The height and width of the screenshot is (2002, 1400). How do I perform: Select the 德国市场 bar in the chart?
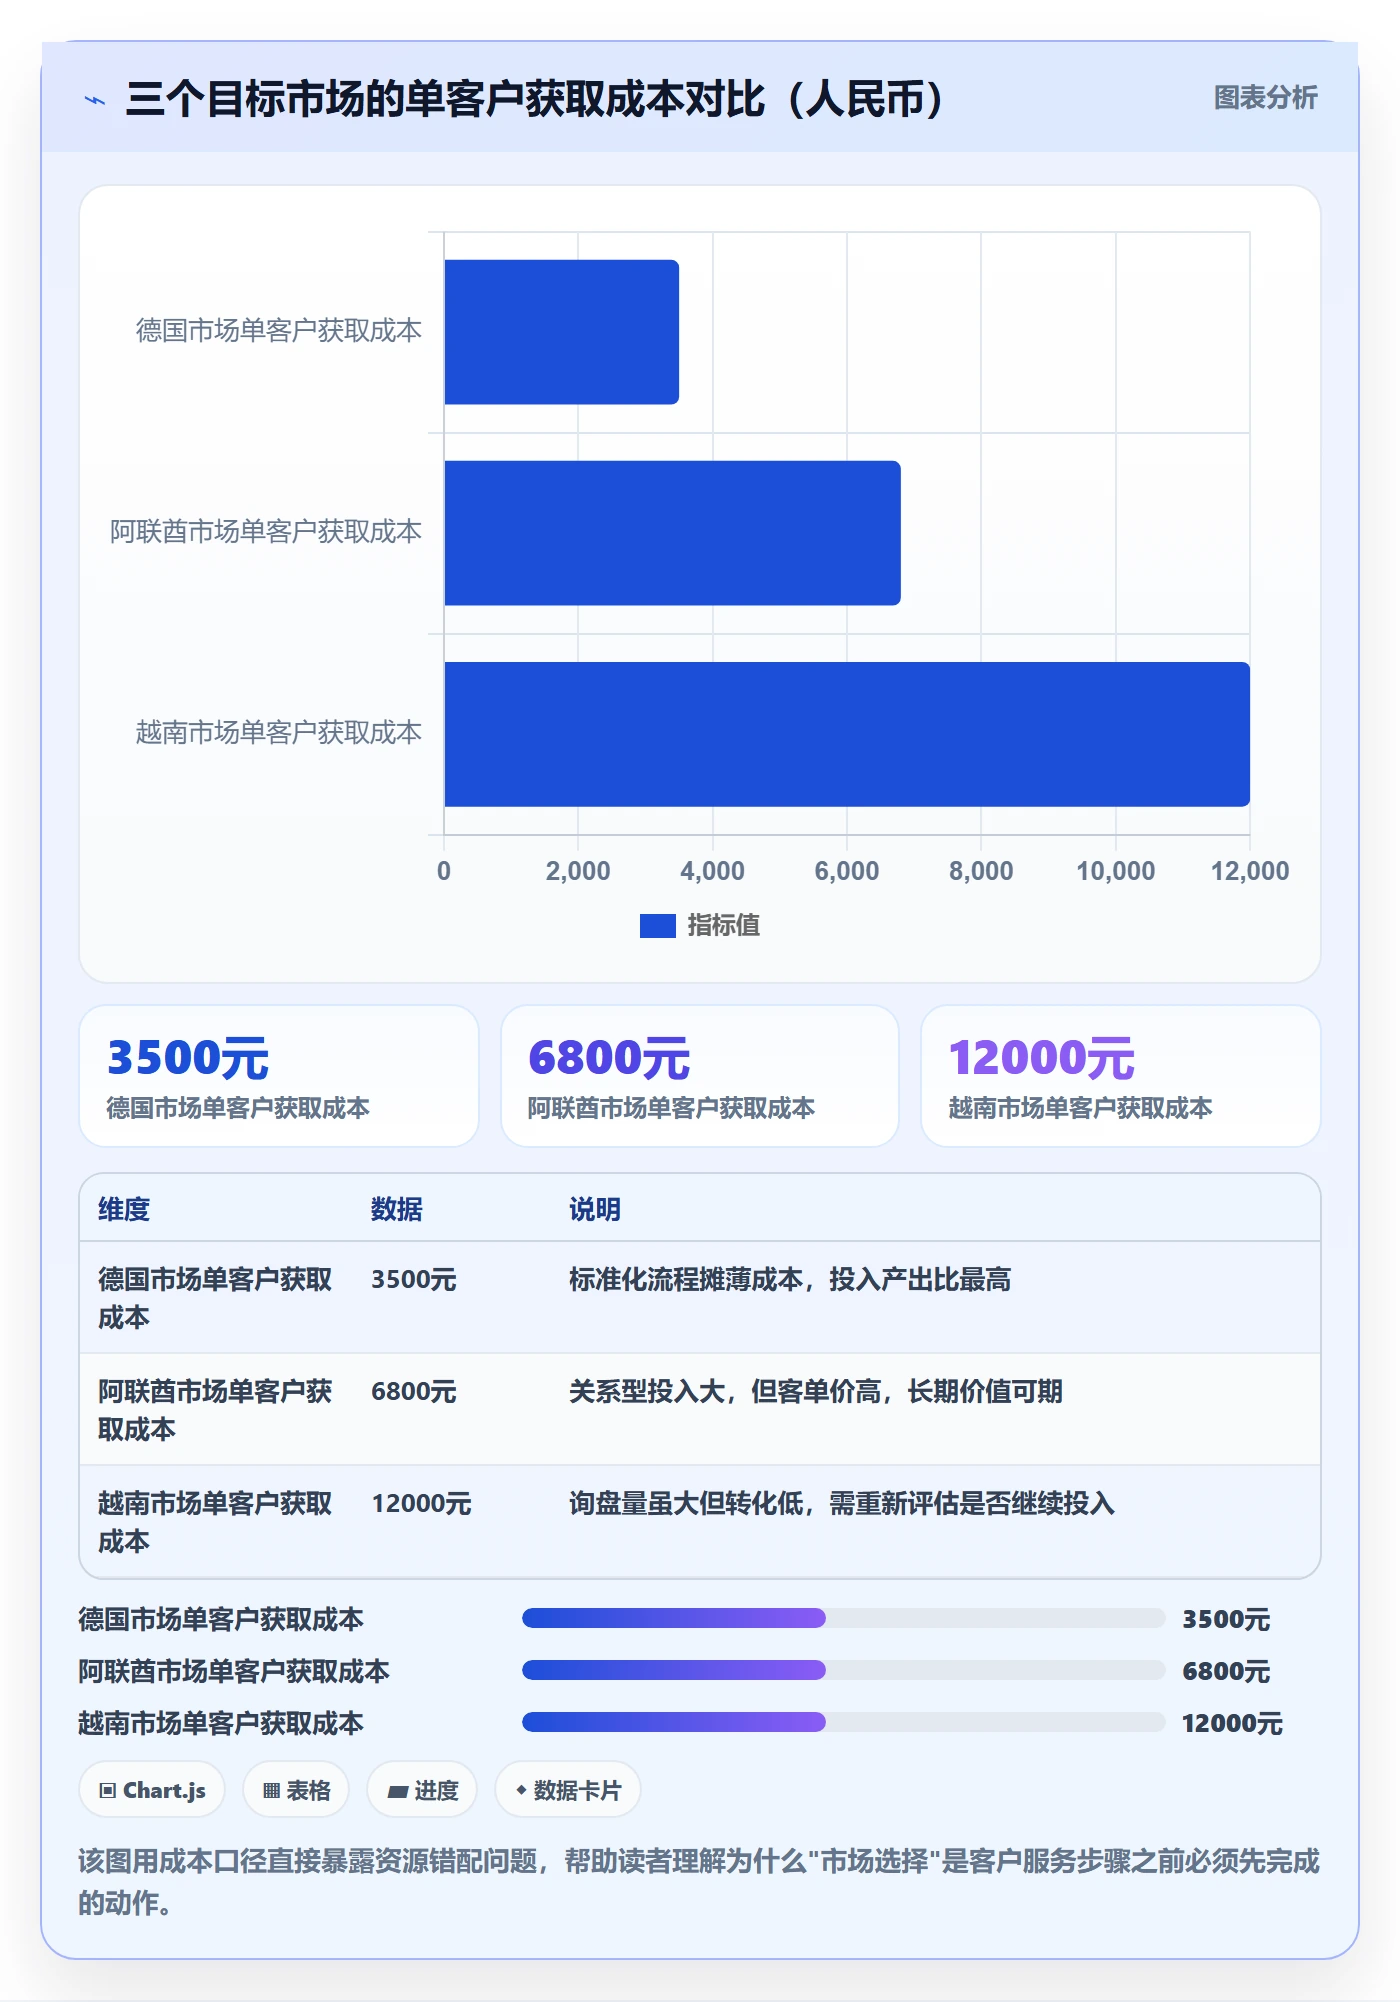(x=561, y=332)
